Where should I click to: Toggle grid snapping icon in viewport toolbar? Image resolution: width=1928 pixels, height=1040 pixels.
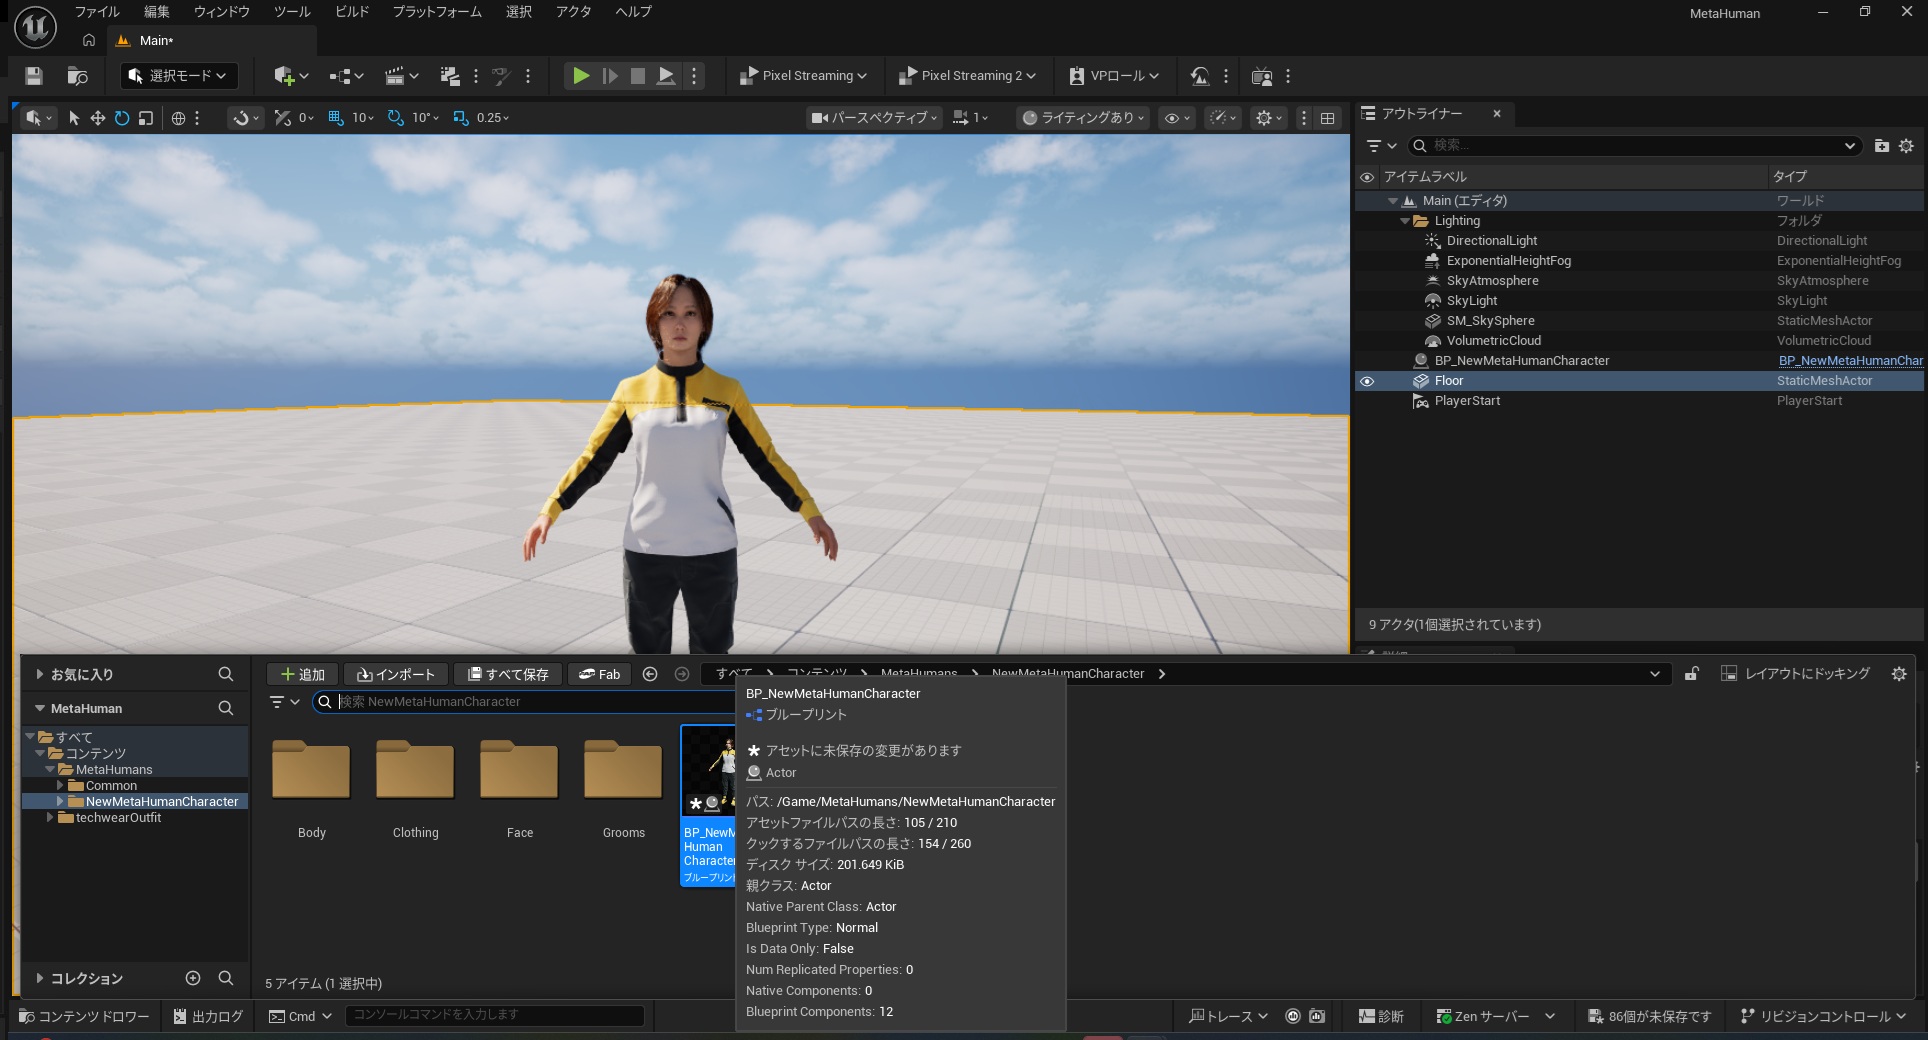[336, 118]
